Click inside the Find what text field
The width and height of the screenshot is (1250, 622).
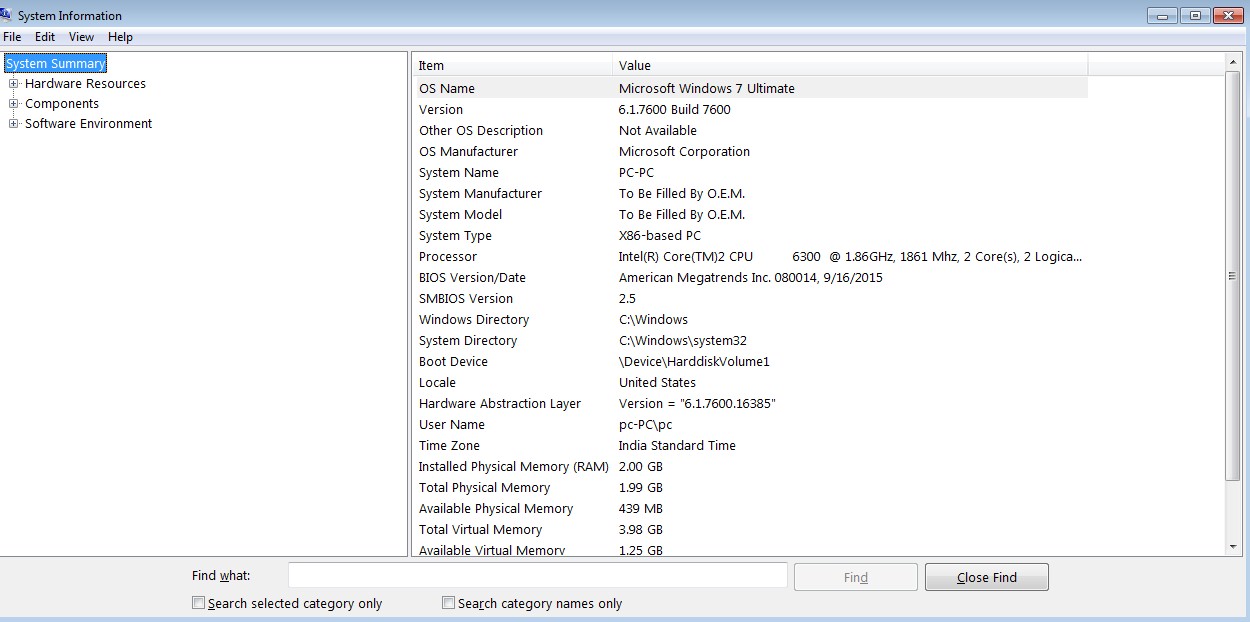click(x=538, y=576)
